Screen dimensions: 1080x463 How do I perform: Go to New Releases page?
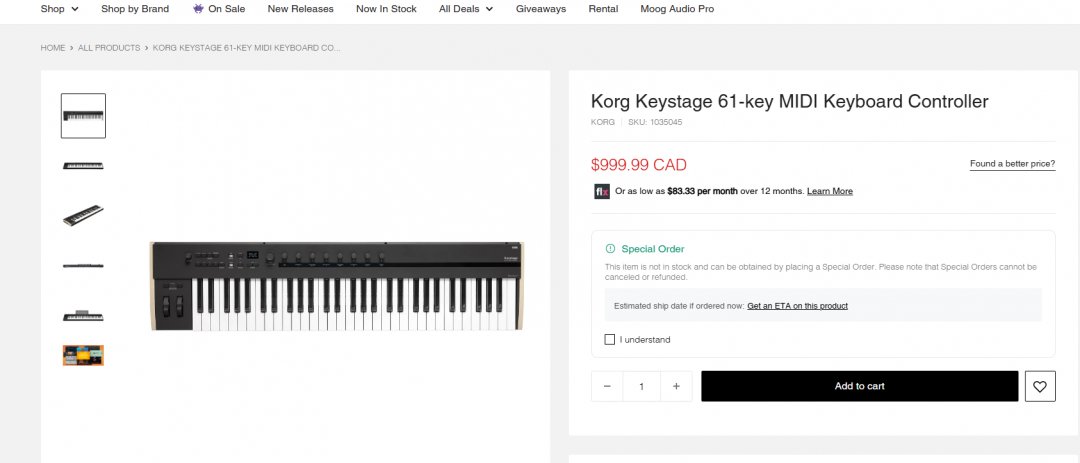click(300, 9)
